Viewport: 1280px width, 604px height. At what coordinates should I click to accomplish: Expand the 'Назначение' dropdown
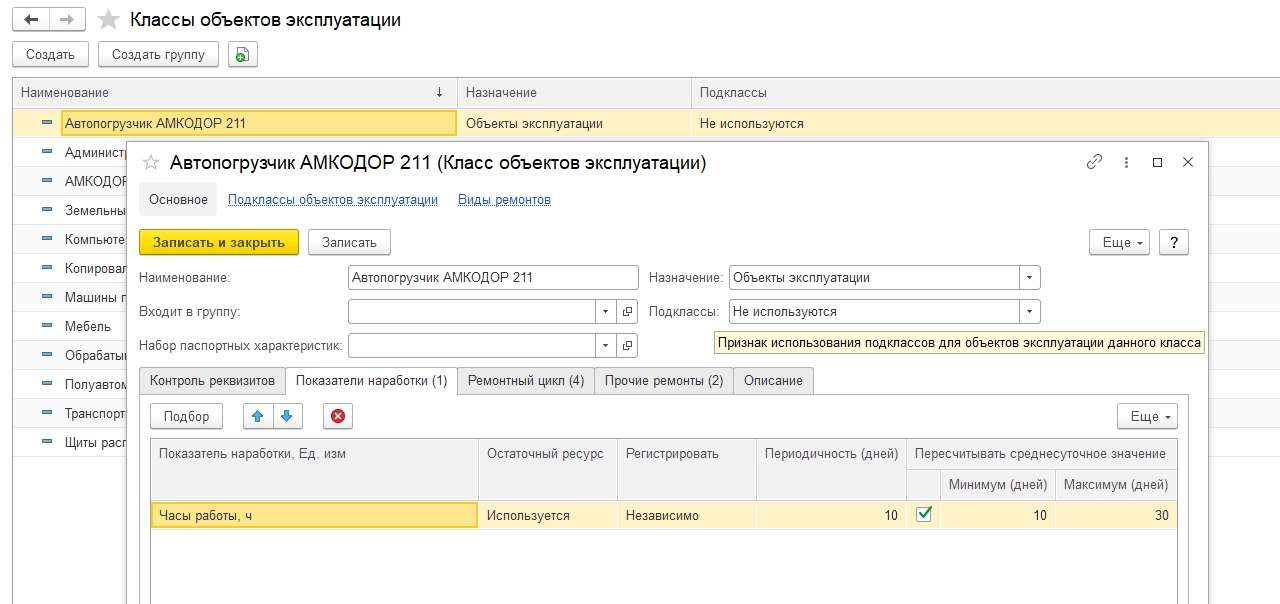coord(1030,277)
